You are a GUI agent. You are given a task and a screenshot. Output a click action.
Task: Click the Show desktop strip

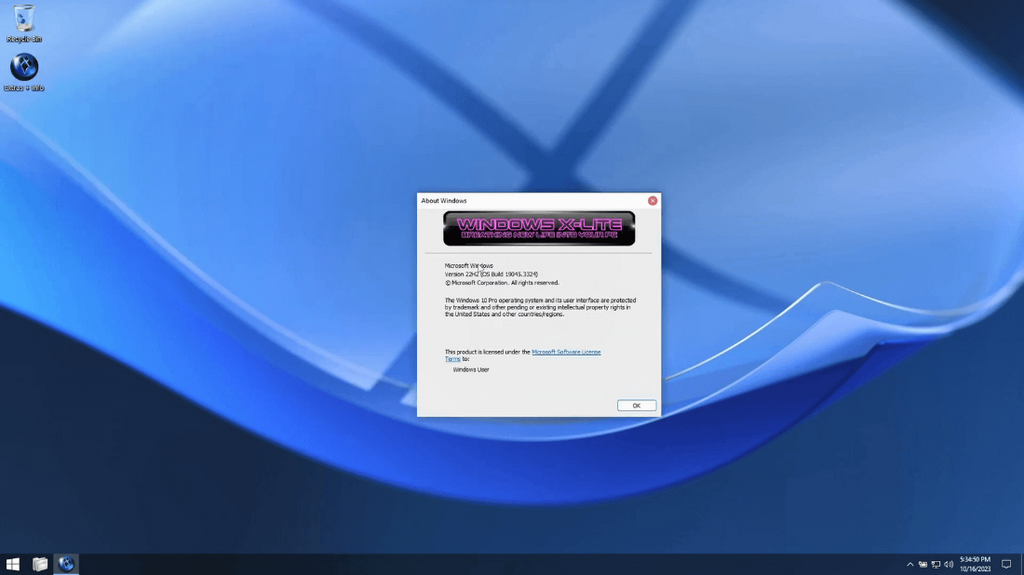tap(1021, 564)
